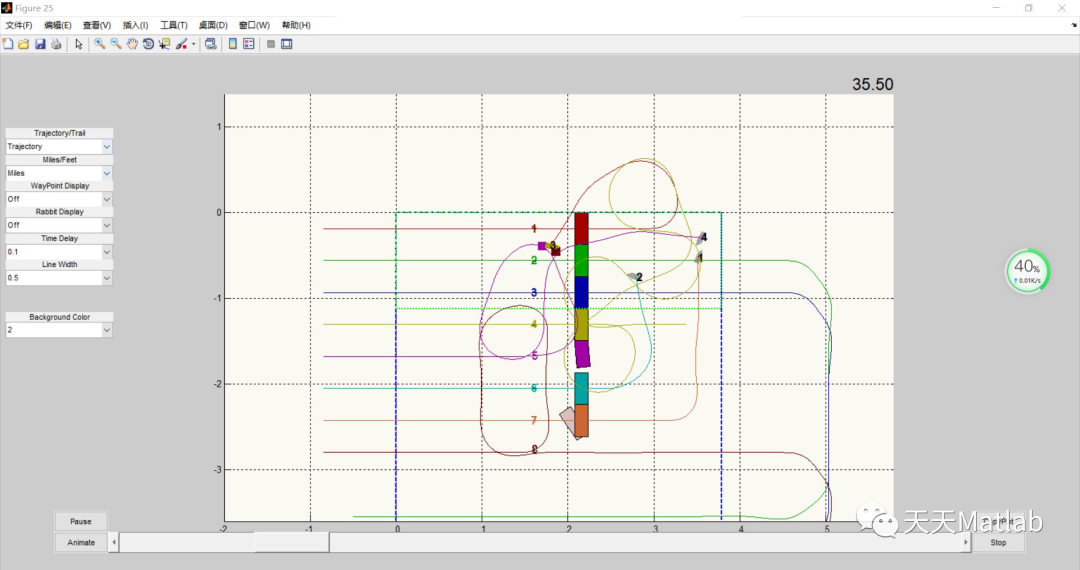The image size is (1080, 570).
Task: Click the time readout 35.50
Action: click(x=872, y=84)
